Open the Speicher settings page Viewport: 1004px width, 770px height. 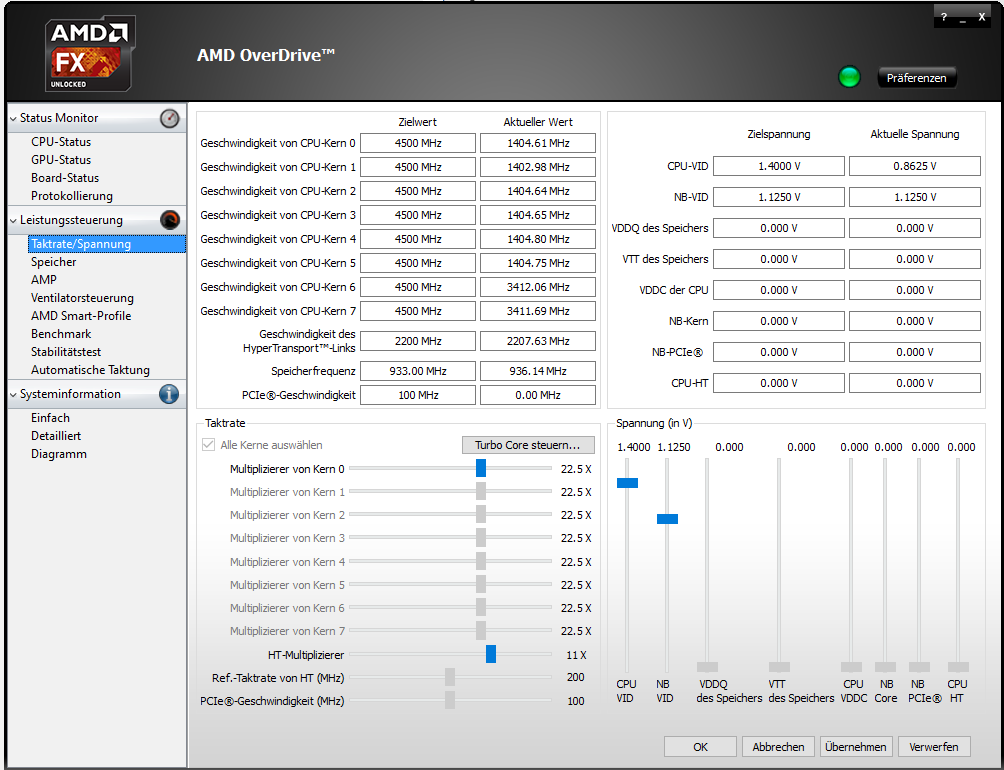coord(53,262)
